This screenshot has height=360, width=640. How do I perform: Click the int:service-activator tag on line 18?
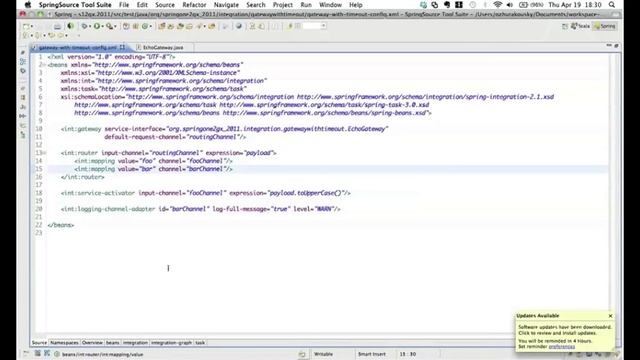coord(98,193)
